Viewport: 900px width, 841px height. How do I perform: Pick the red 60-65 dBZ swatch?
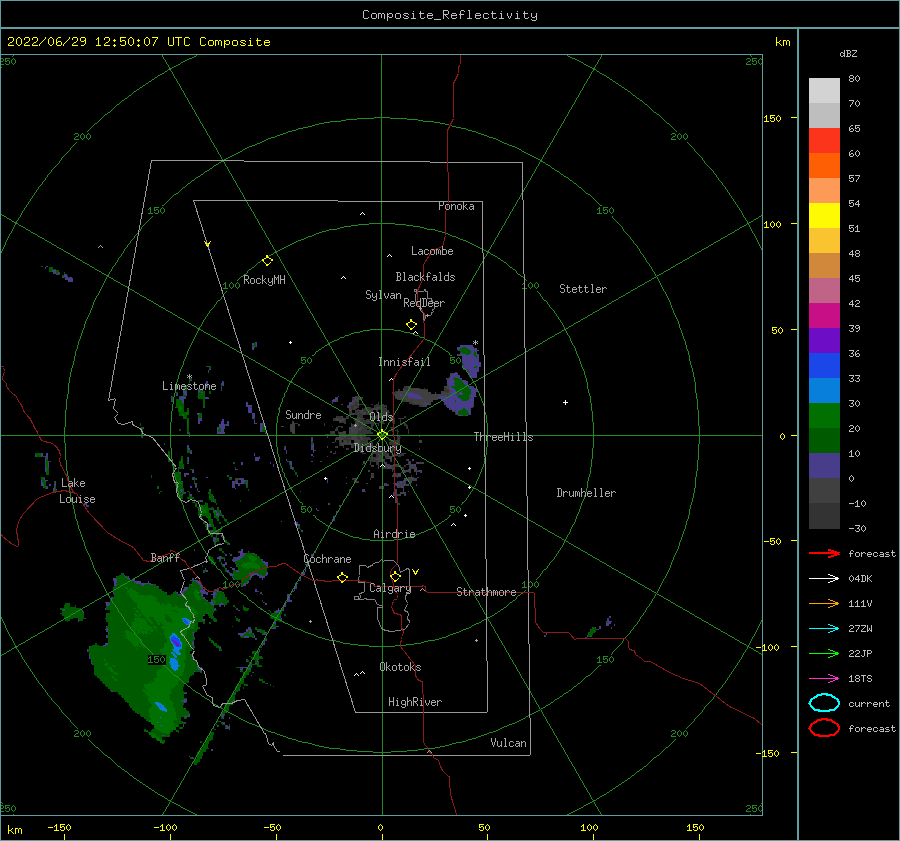(824, 140)
